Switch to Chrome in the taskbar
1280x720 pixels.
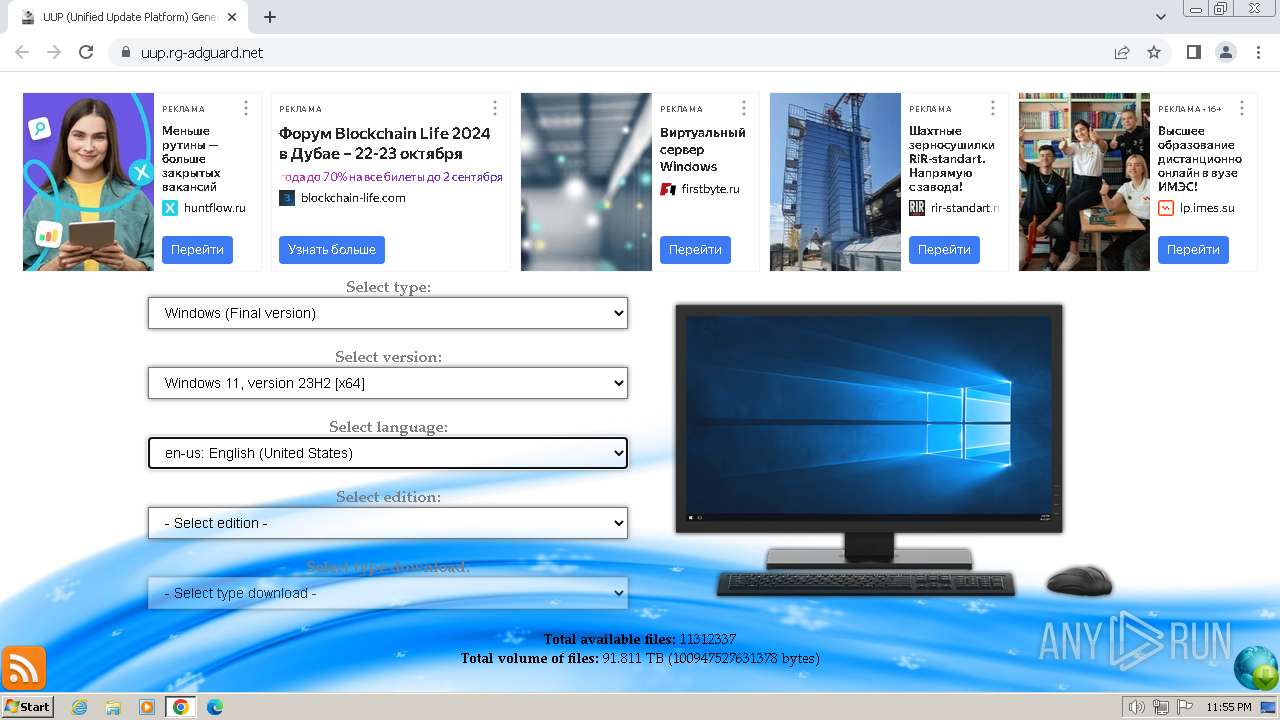[181, 707]
